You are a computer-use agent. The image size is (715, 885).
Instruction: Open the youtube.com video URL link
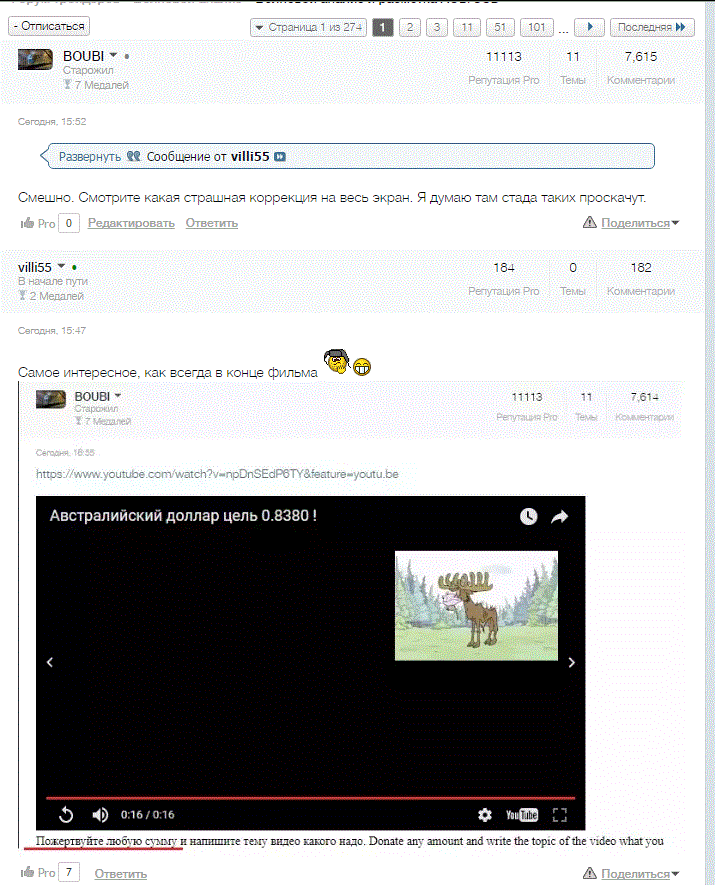tap(217, 474)
